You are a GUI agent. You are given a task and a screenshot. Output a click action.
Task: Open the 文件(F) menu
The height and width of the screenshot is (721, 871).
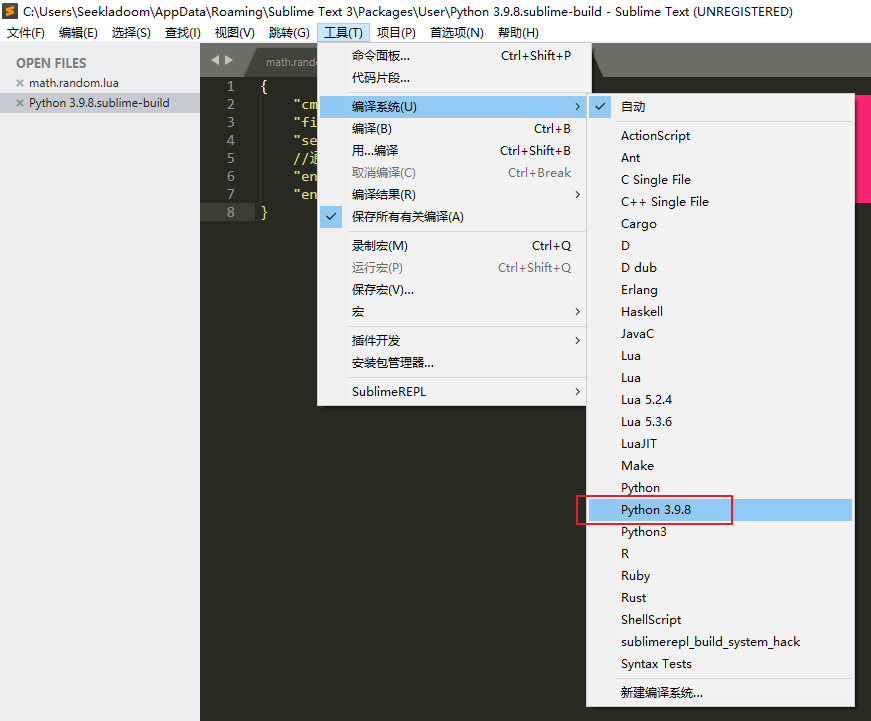26,33
